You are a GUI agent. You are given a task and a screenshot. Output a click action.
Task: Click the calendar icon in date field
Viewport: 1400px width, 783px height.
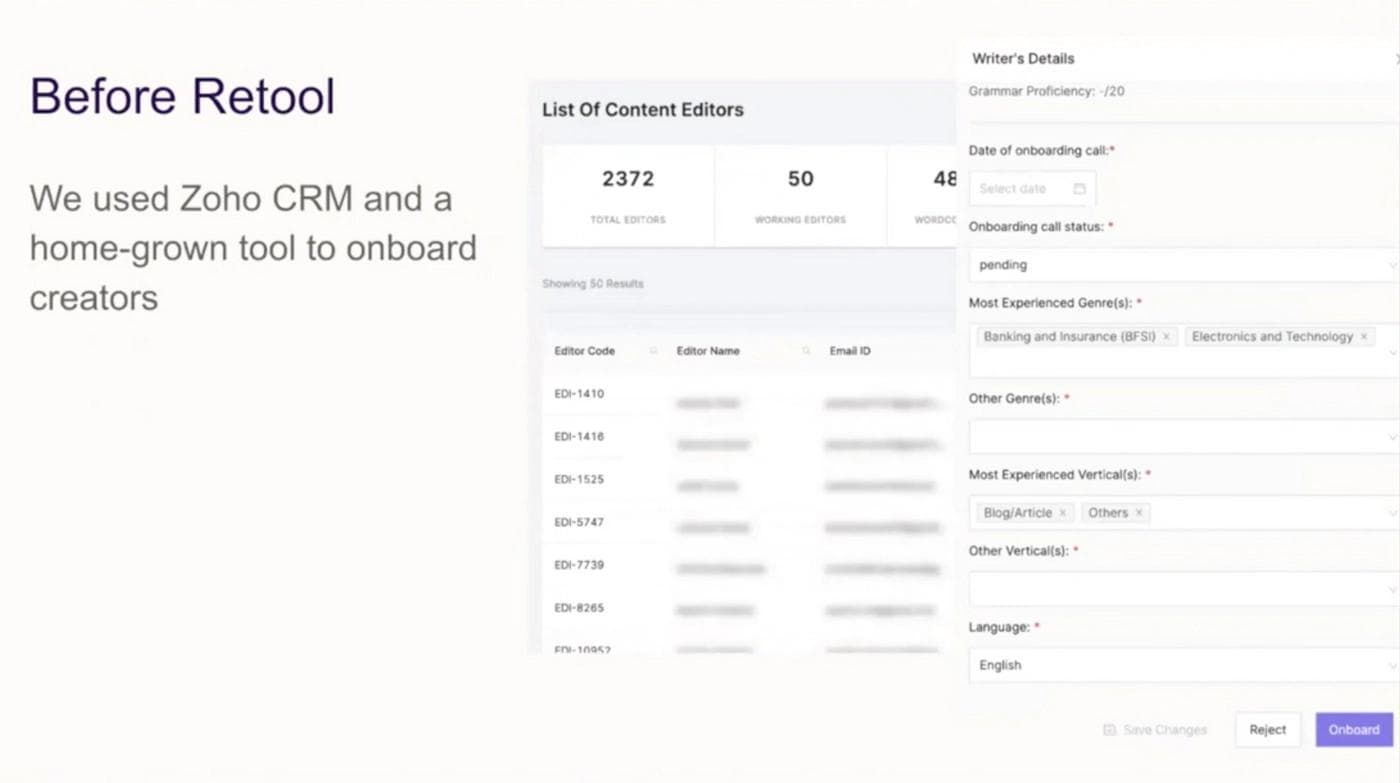tap(1079, 189)
